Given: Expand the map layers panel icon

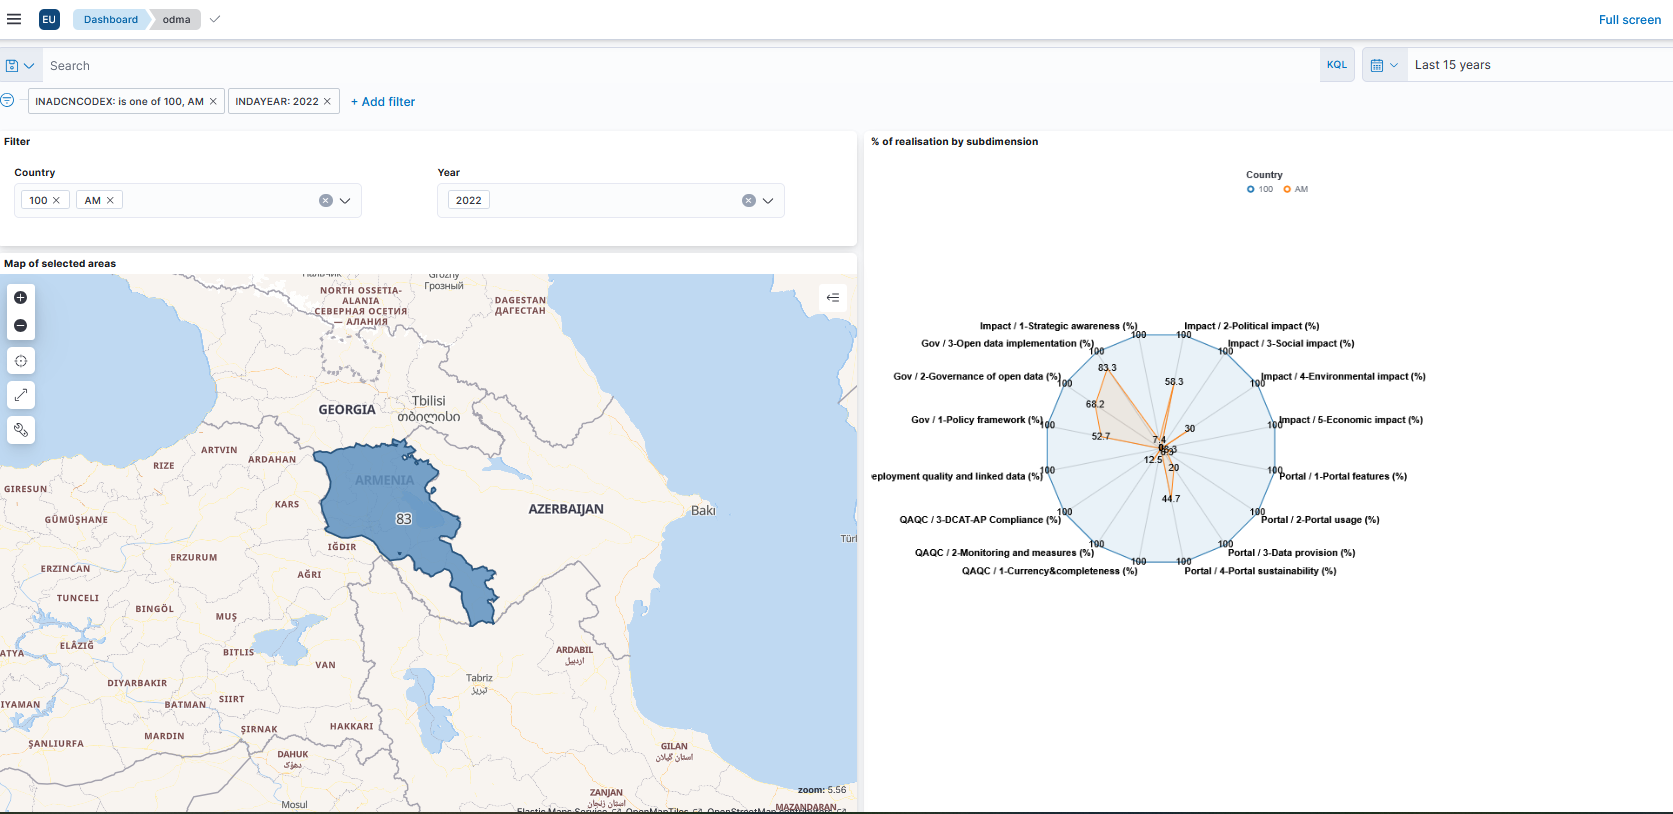Looking at the screenshot, I should pyautogui.click(x=832, y=298).
